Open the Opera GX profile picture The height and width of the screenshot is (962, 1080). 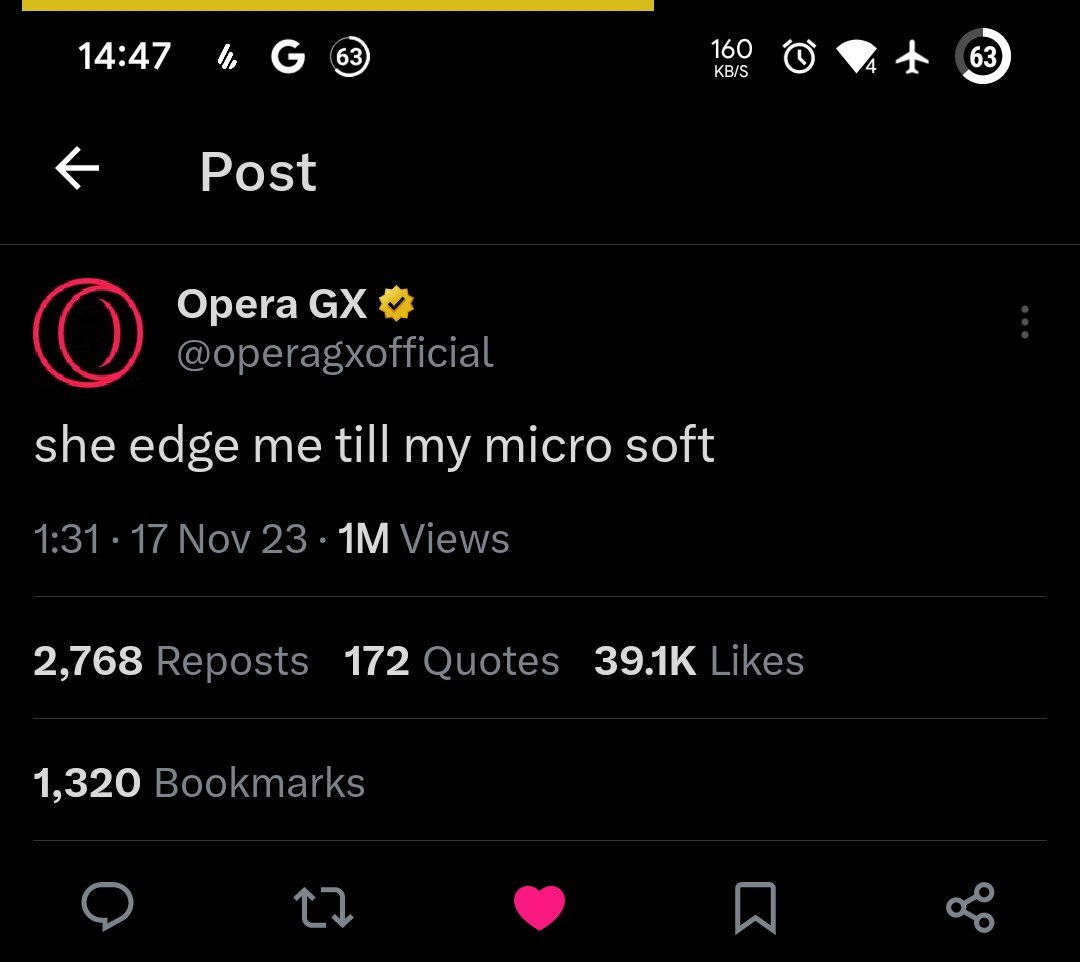88,333
